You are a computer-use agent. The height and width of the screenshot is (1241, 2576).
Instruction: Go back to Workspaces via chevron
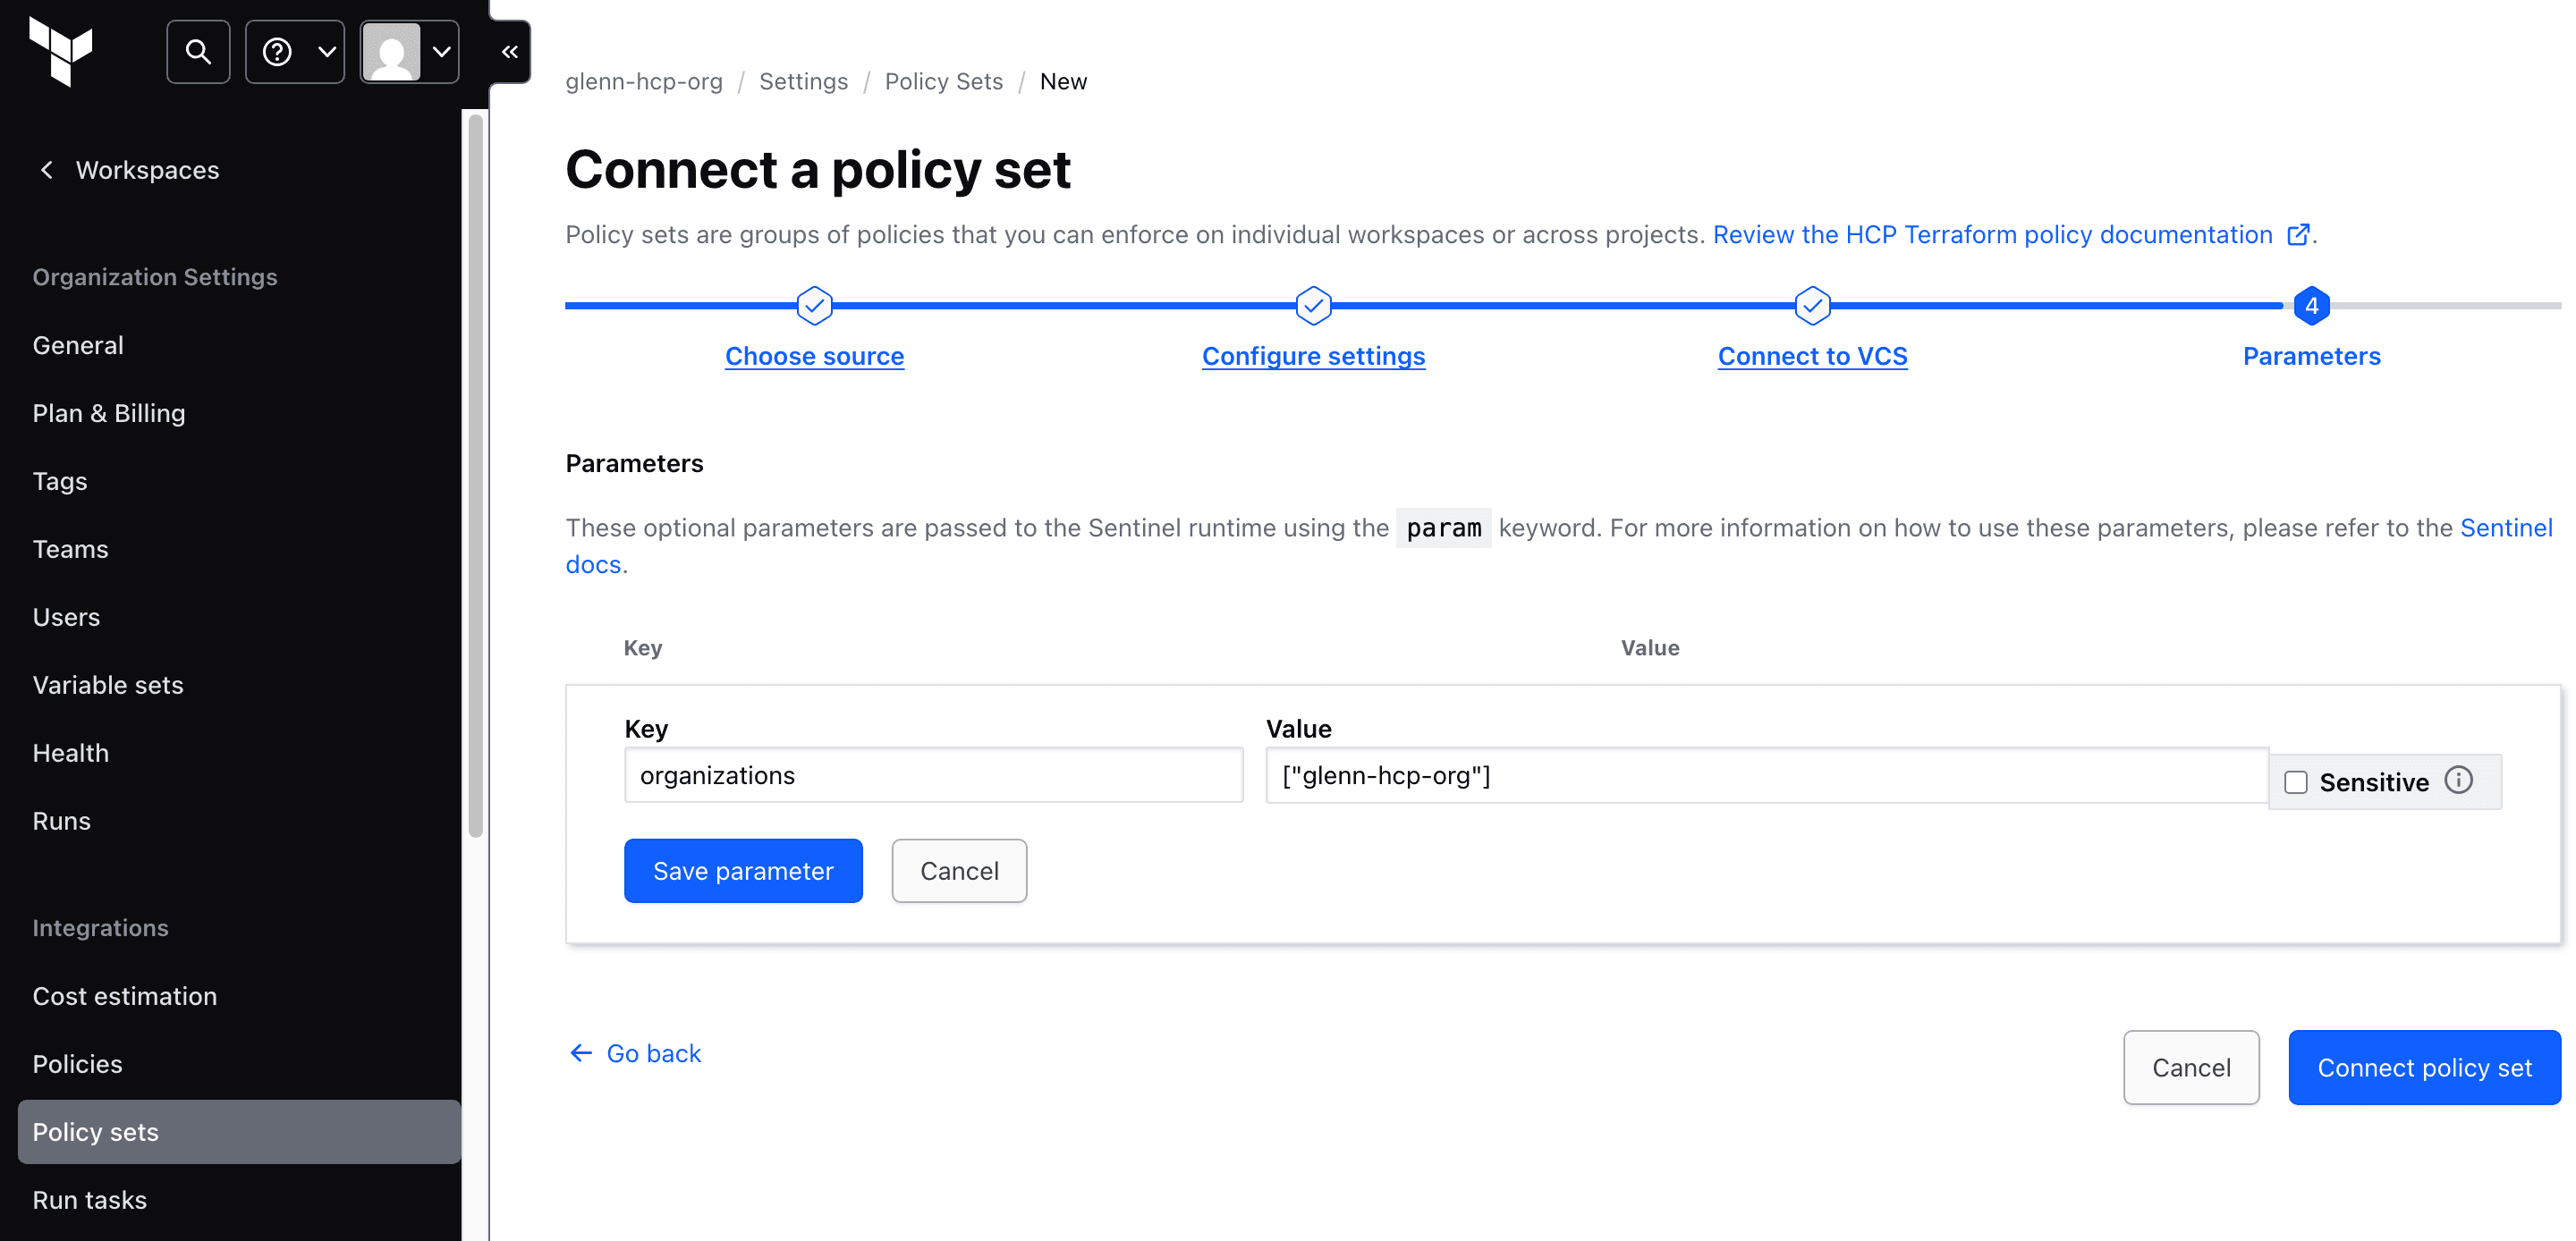pos(46,170)
